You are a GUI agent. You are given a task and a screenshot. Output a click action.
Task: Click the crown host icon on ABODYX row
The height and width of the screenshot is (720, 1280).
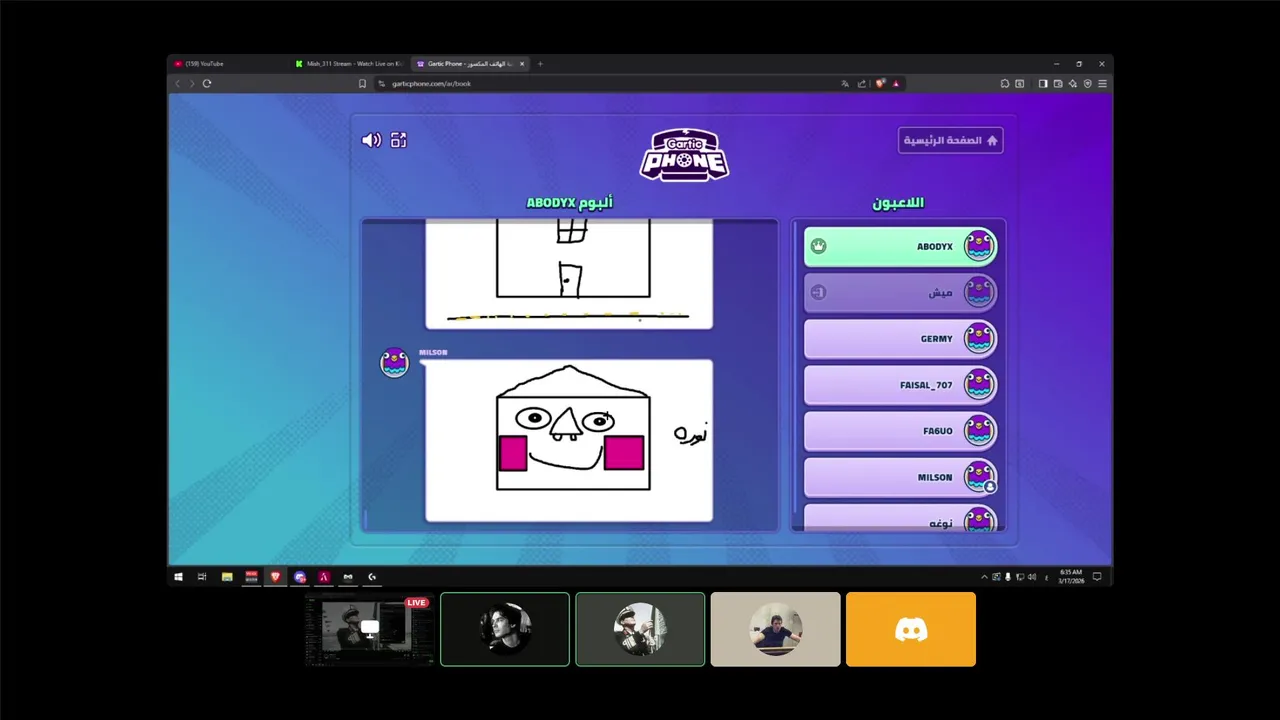point(819,246)
